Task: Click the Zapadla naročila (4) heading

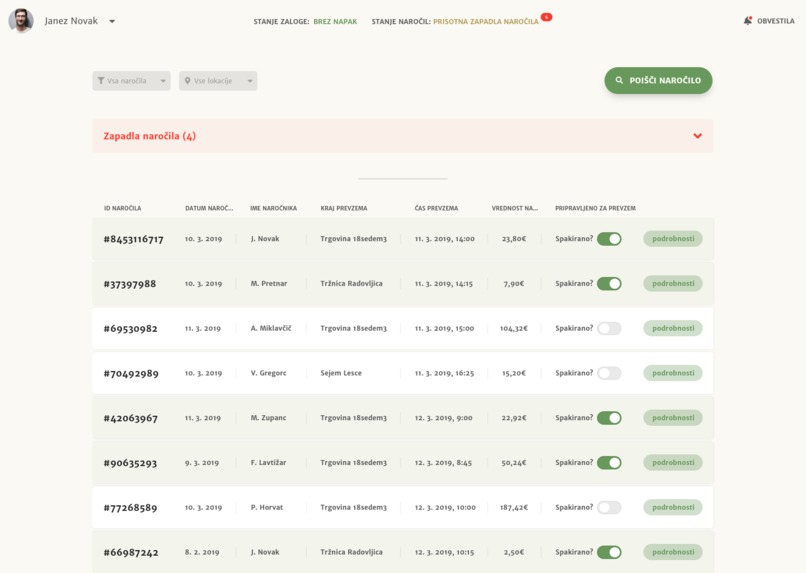Action: coord(150,136)
